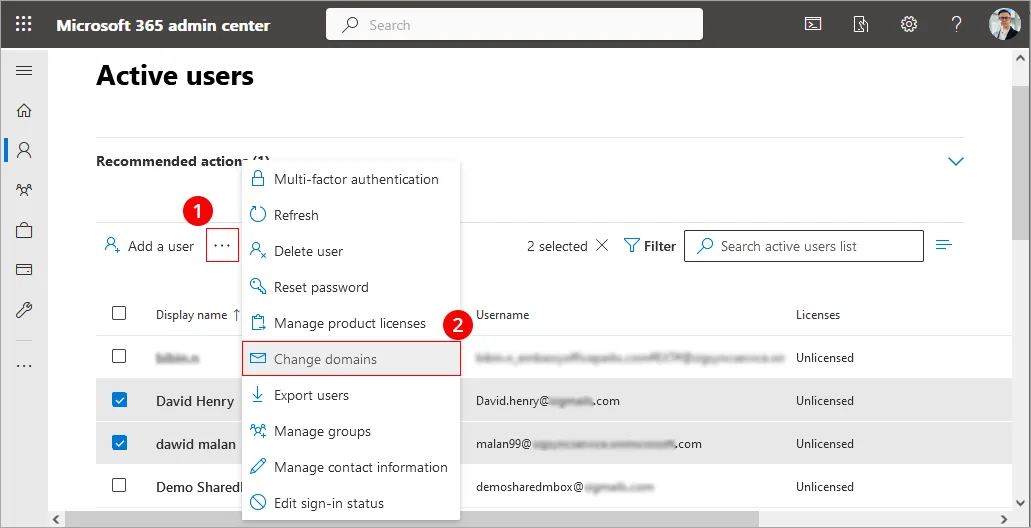Click the David.henry@ username cell
The width and height of the screenshot is (1031, 528).
(548, 400)
